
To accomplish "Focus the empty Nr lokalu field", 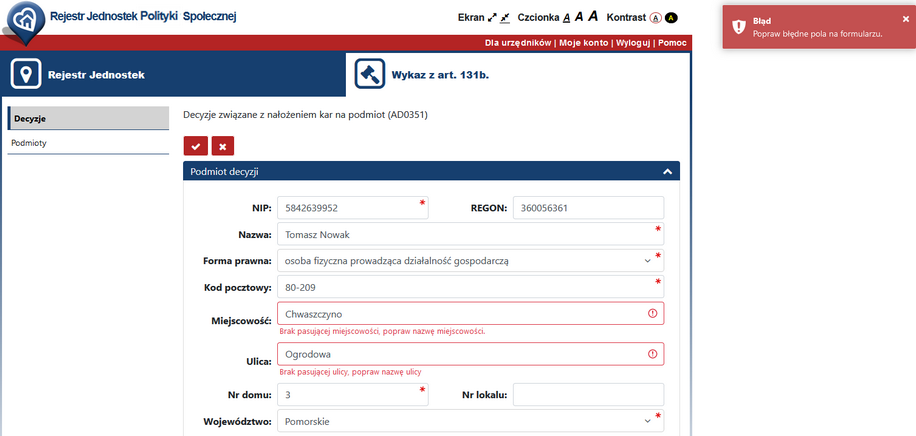I will tap(588, 395).
